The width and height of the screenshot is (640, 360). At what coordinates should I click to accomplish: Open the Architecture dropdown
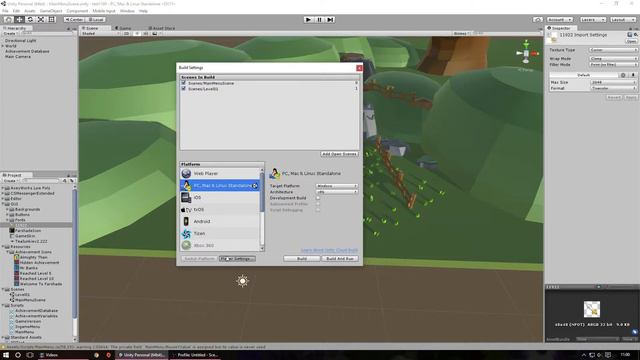point(337,192)
